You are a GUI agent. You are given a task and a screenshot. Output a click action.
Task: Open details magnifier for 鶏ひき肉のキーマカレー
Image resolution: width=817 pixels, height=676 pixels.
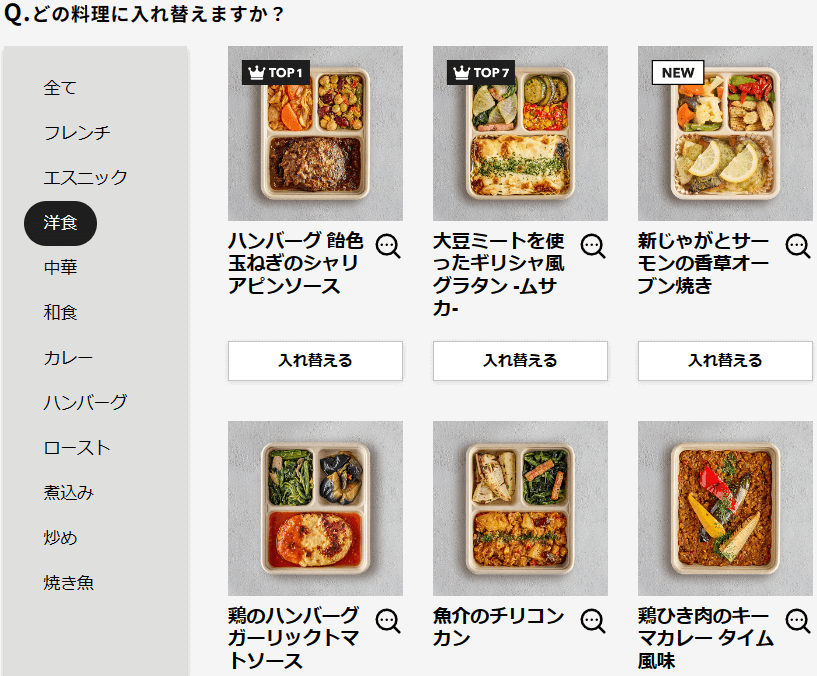[x=798, y=621]
